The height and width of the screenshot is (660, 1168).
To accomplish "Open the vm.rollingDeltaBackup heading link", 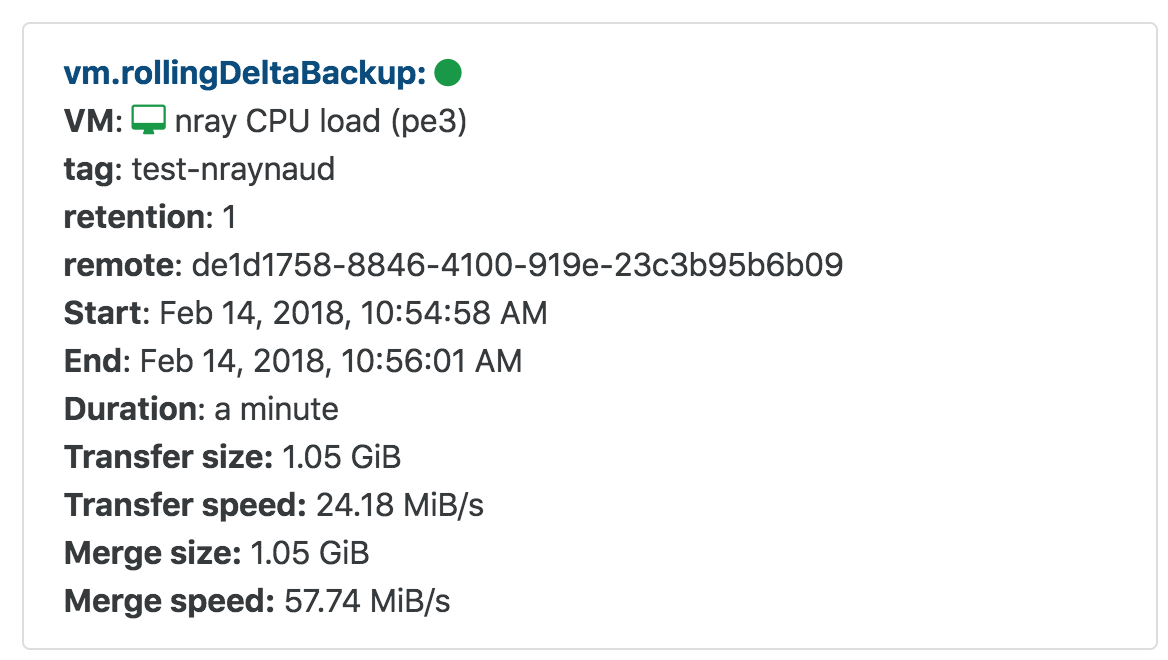I will tap(245, 73).
